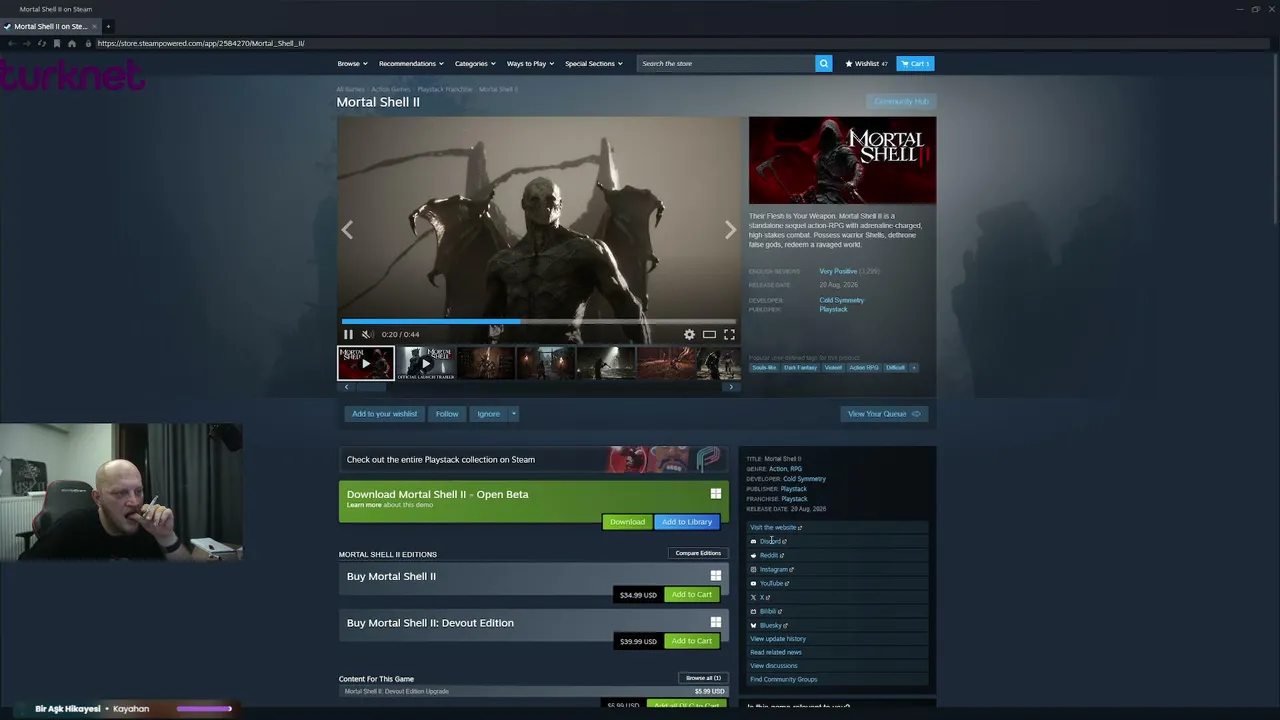This screenshot has height=720, width=1280.
Task: View discussions link
Action: pos(774,666)
